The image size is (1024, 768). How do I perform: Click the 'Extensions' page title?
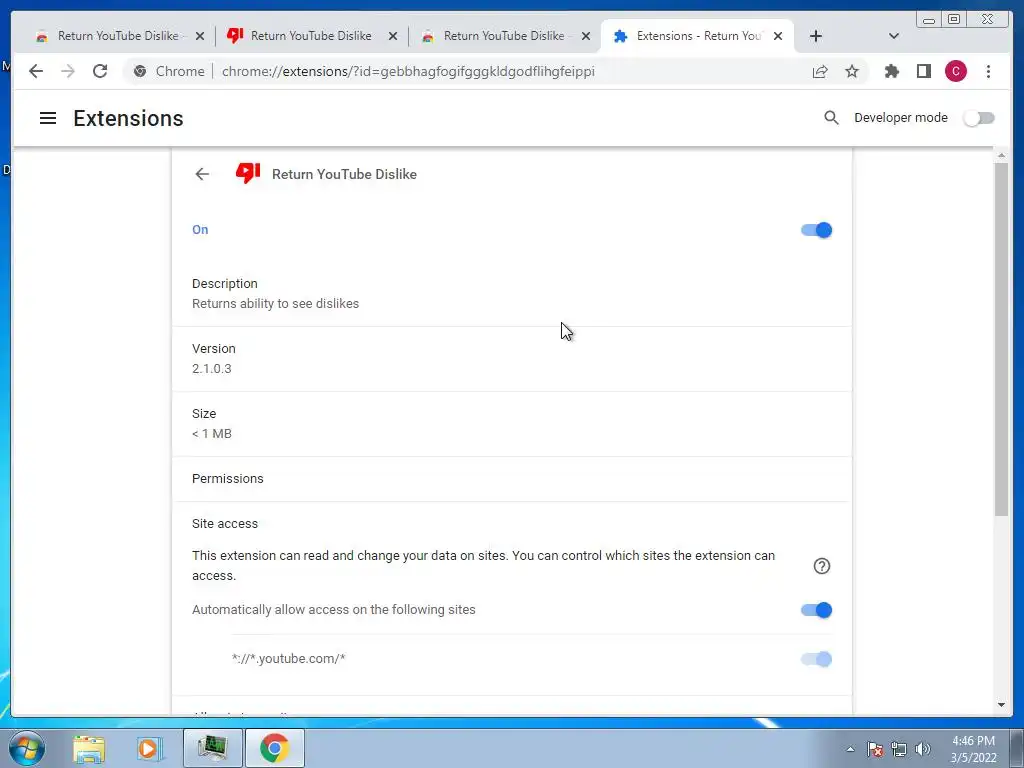[129, 118]
